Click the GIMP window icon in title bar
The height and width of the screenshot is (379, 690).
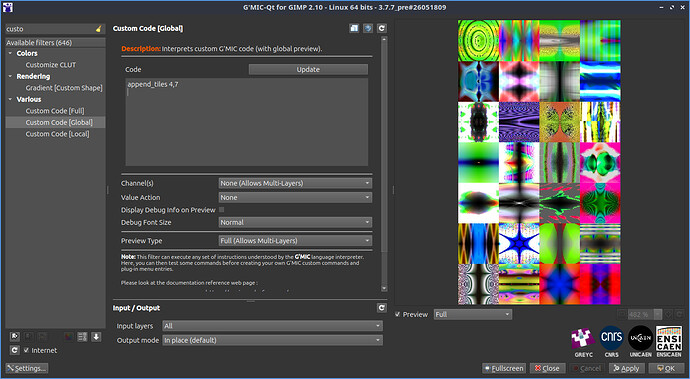click(7, 7)
